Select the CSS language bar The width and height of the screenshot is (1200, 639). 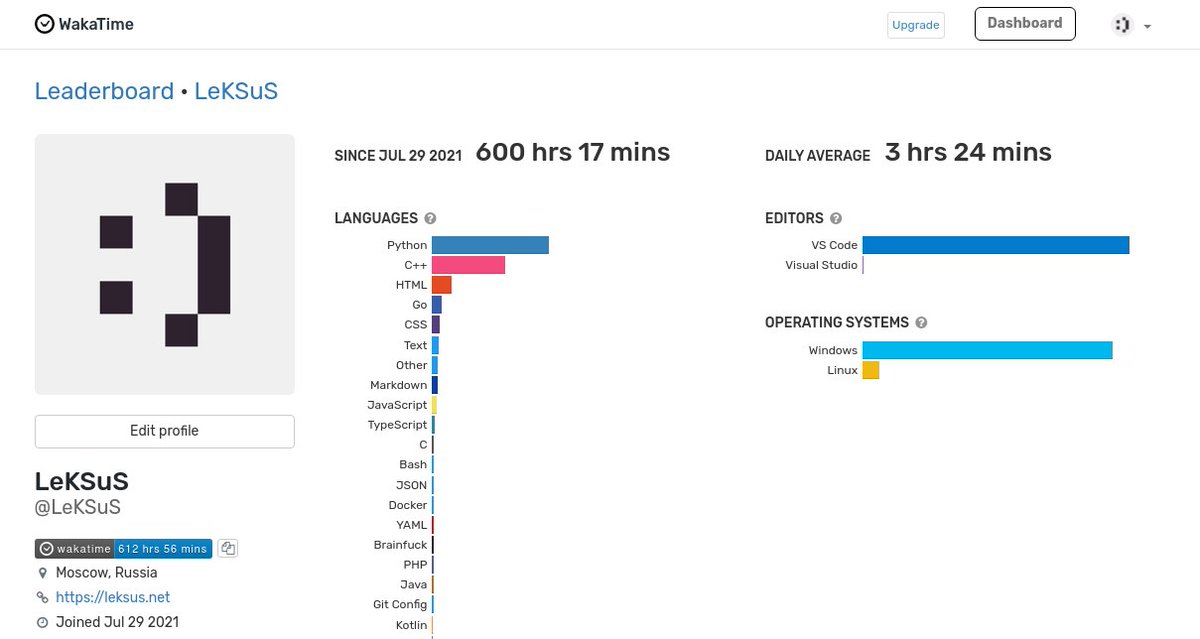point(436,325)
